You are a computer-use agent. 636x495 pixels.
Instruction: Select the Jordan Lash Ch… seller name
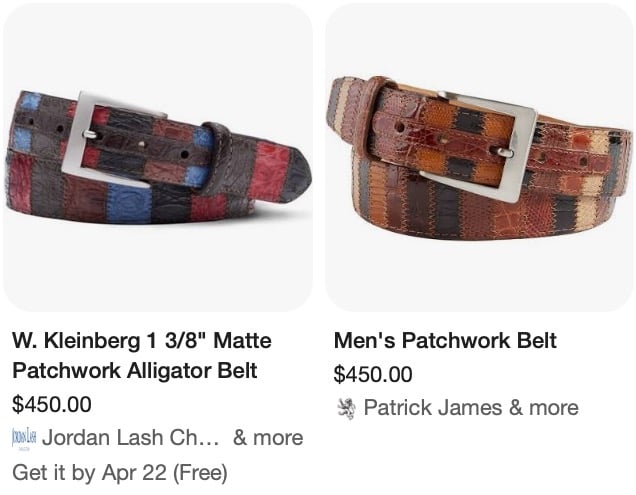(x=130, y=438)
